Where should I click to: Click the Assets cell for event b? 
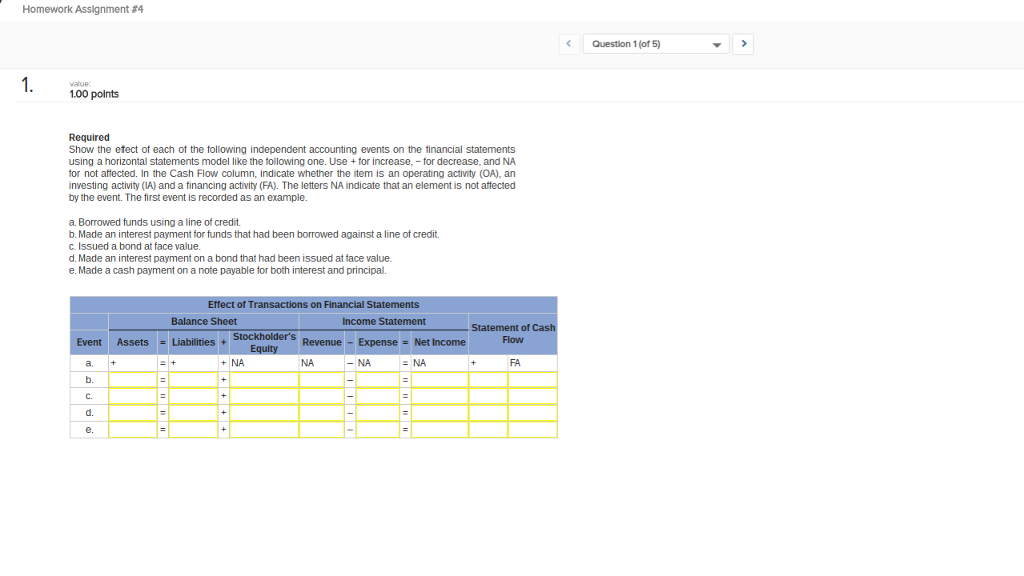pyautogui.click(x=133, y=379)
